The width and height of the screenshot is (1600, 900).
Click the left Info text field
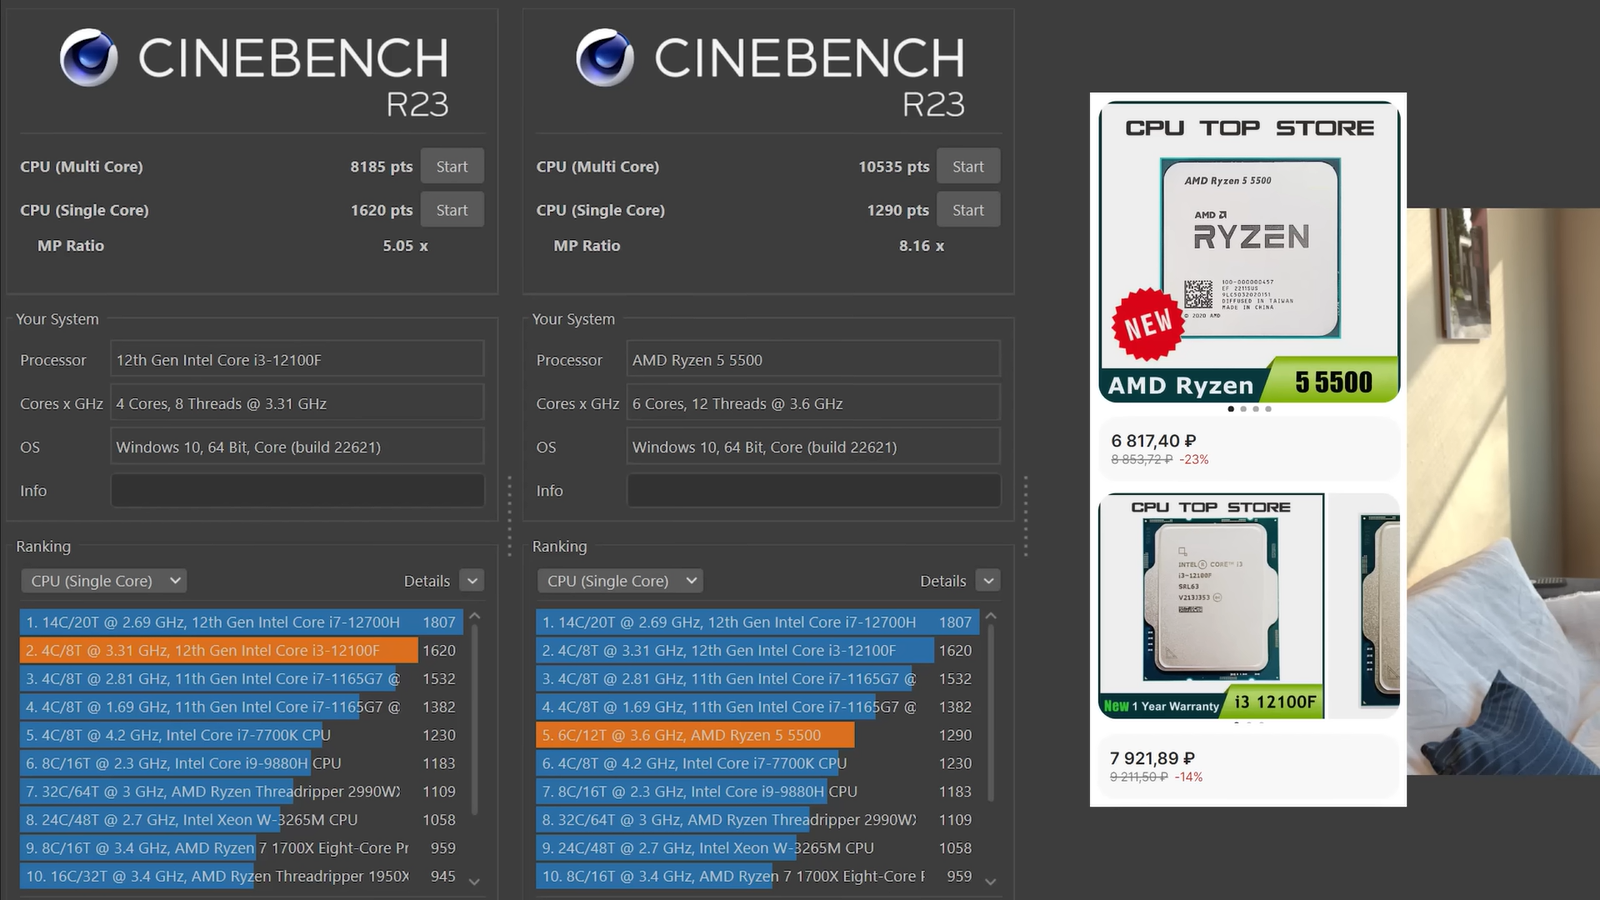297,491
